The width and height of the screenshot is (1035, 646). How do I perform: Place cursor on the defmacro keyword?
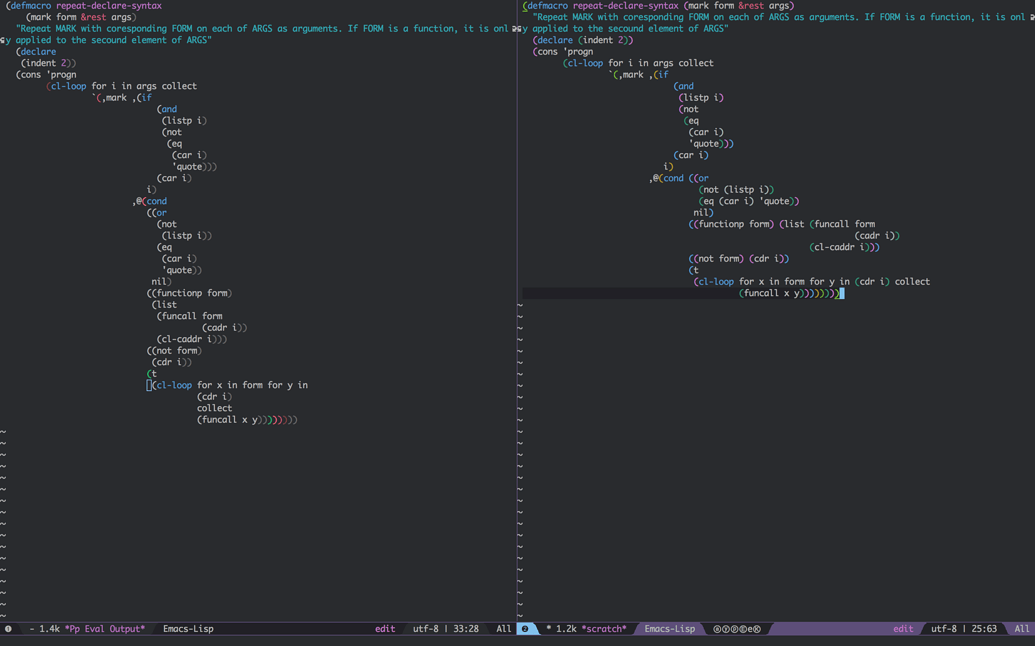(30, 5)
